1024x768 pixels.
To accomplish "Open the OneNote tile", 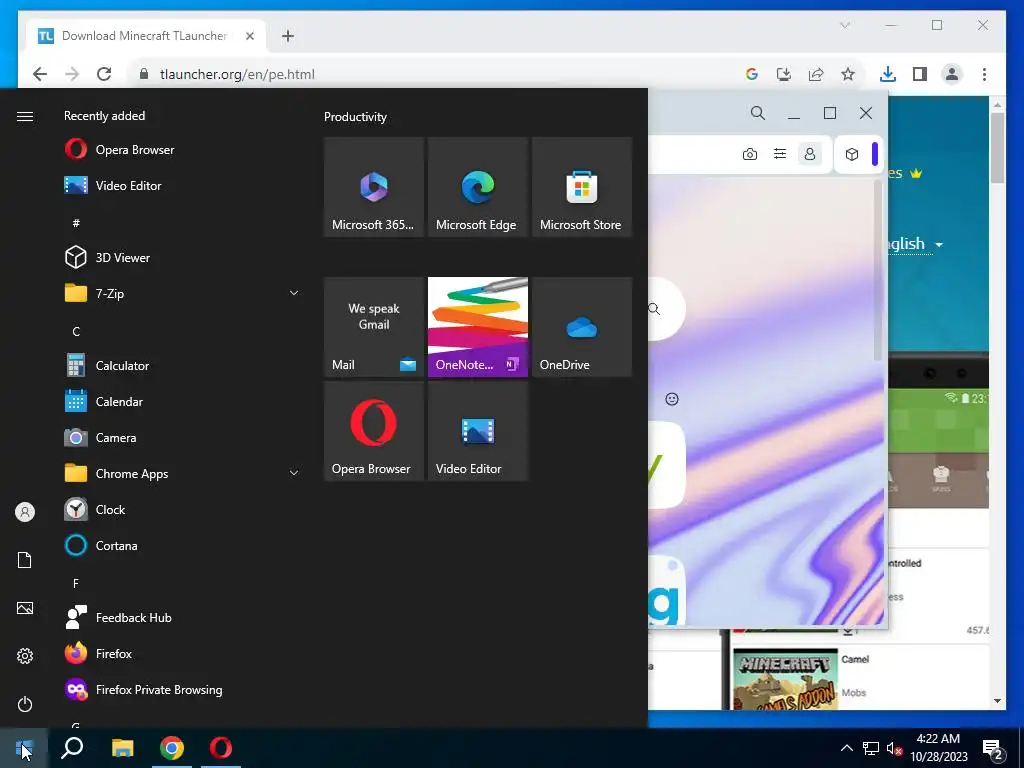I will 477,327.
